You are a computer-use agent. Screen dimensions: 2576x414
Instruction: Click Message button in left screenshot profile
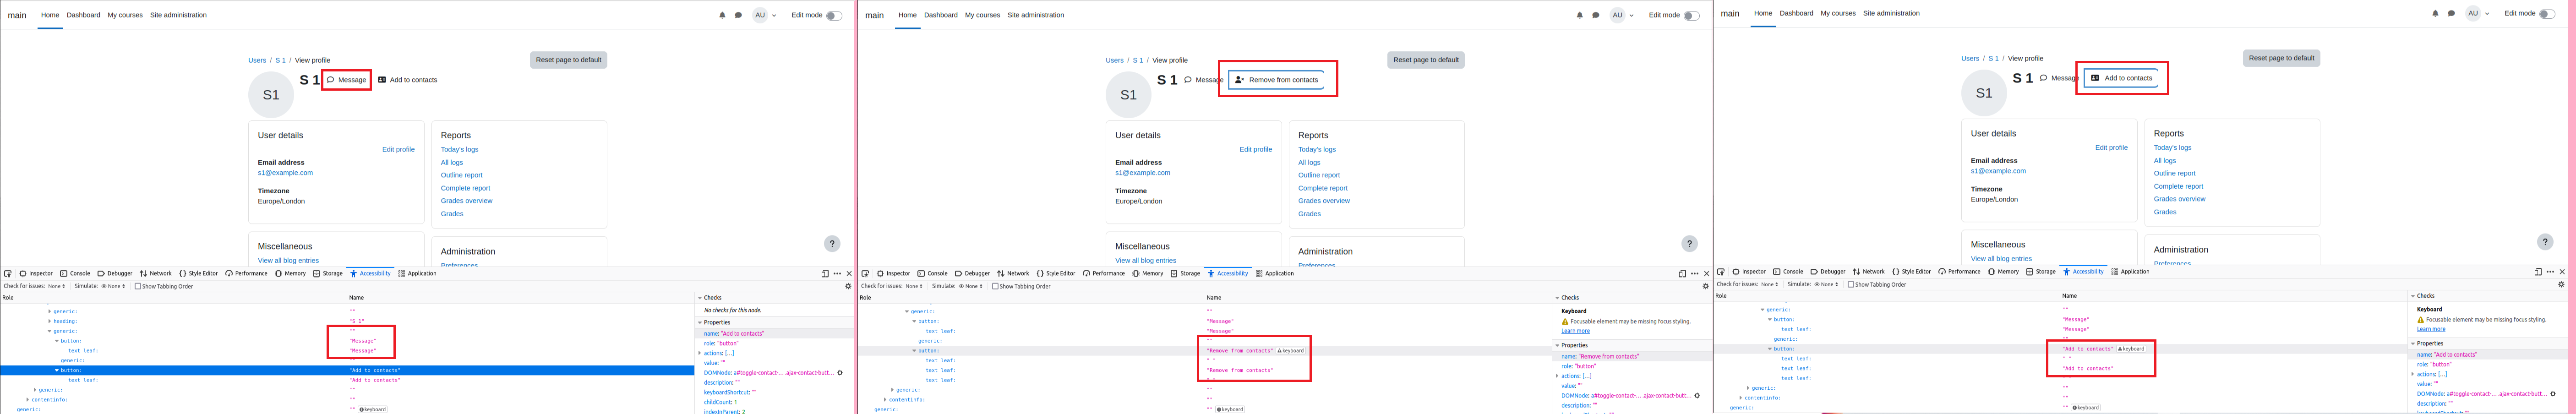tap(347, 80)
